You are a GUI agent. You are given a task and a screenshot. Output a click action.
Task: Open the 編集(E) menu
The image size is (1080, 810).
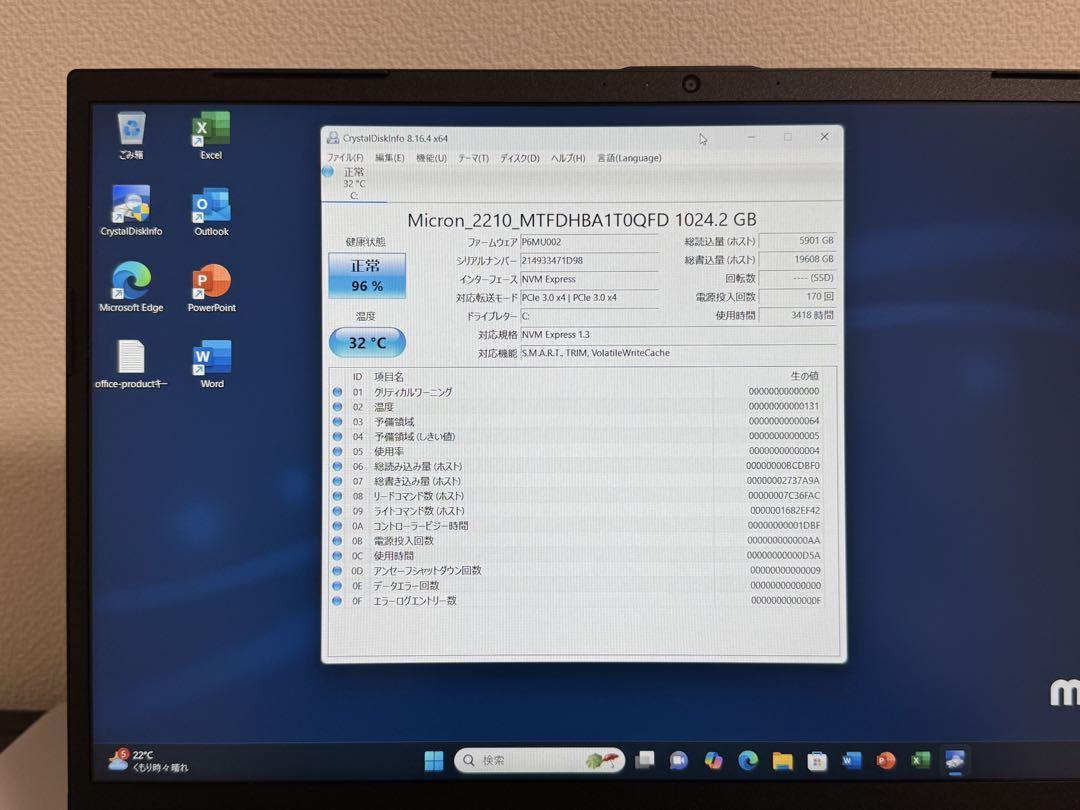pyautogui.click(x=390, y=158)
